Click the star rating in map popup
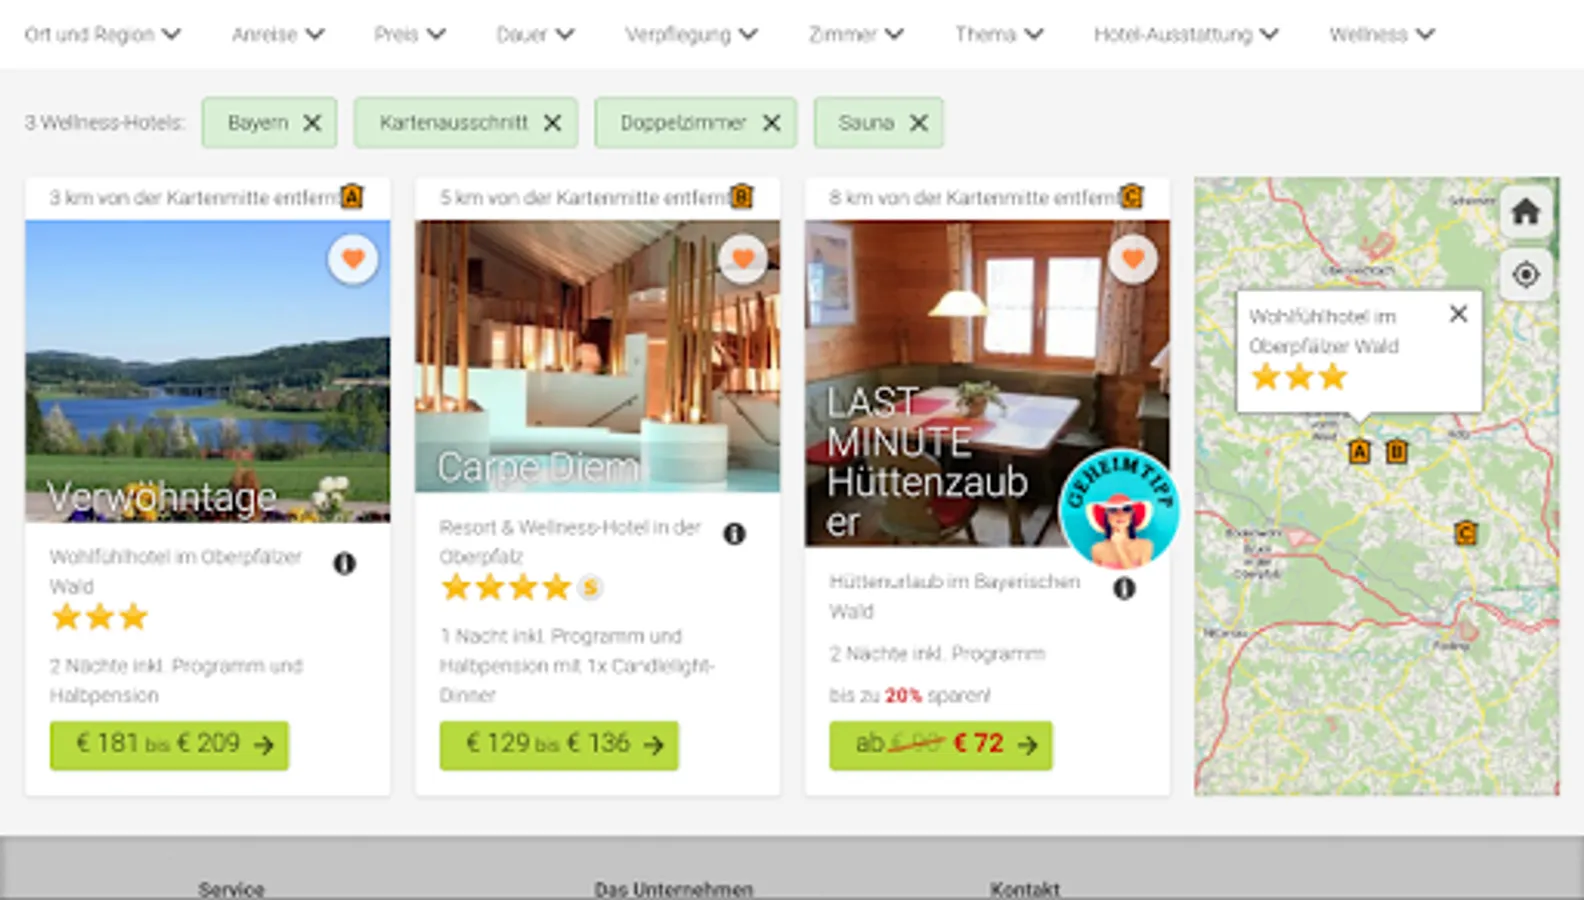Image resolution: width=1584 pixels, height=900 pixels. click(x=1299, y=377)
